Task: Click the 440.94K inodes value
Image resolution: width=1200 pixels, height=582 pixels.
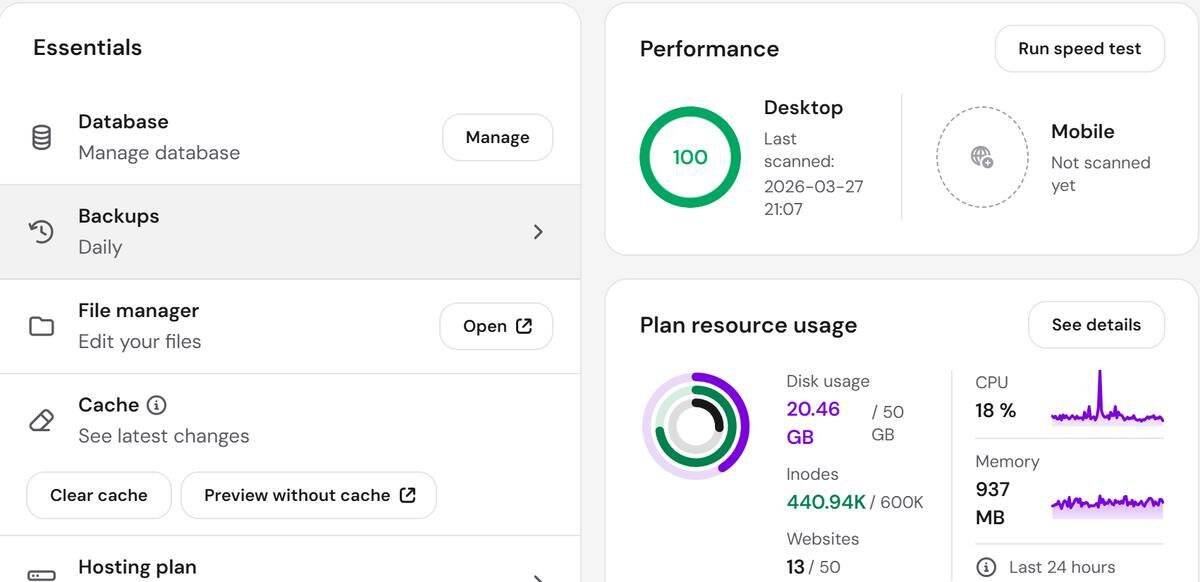Action: [x=826, y=502]
